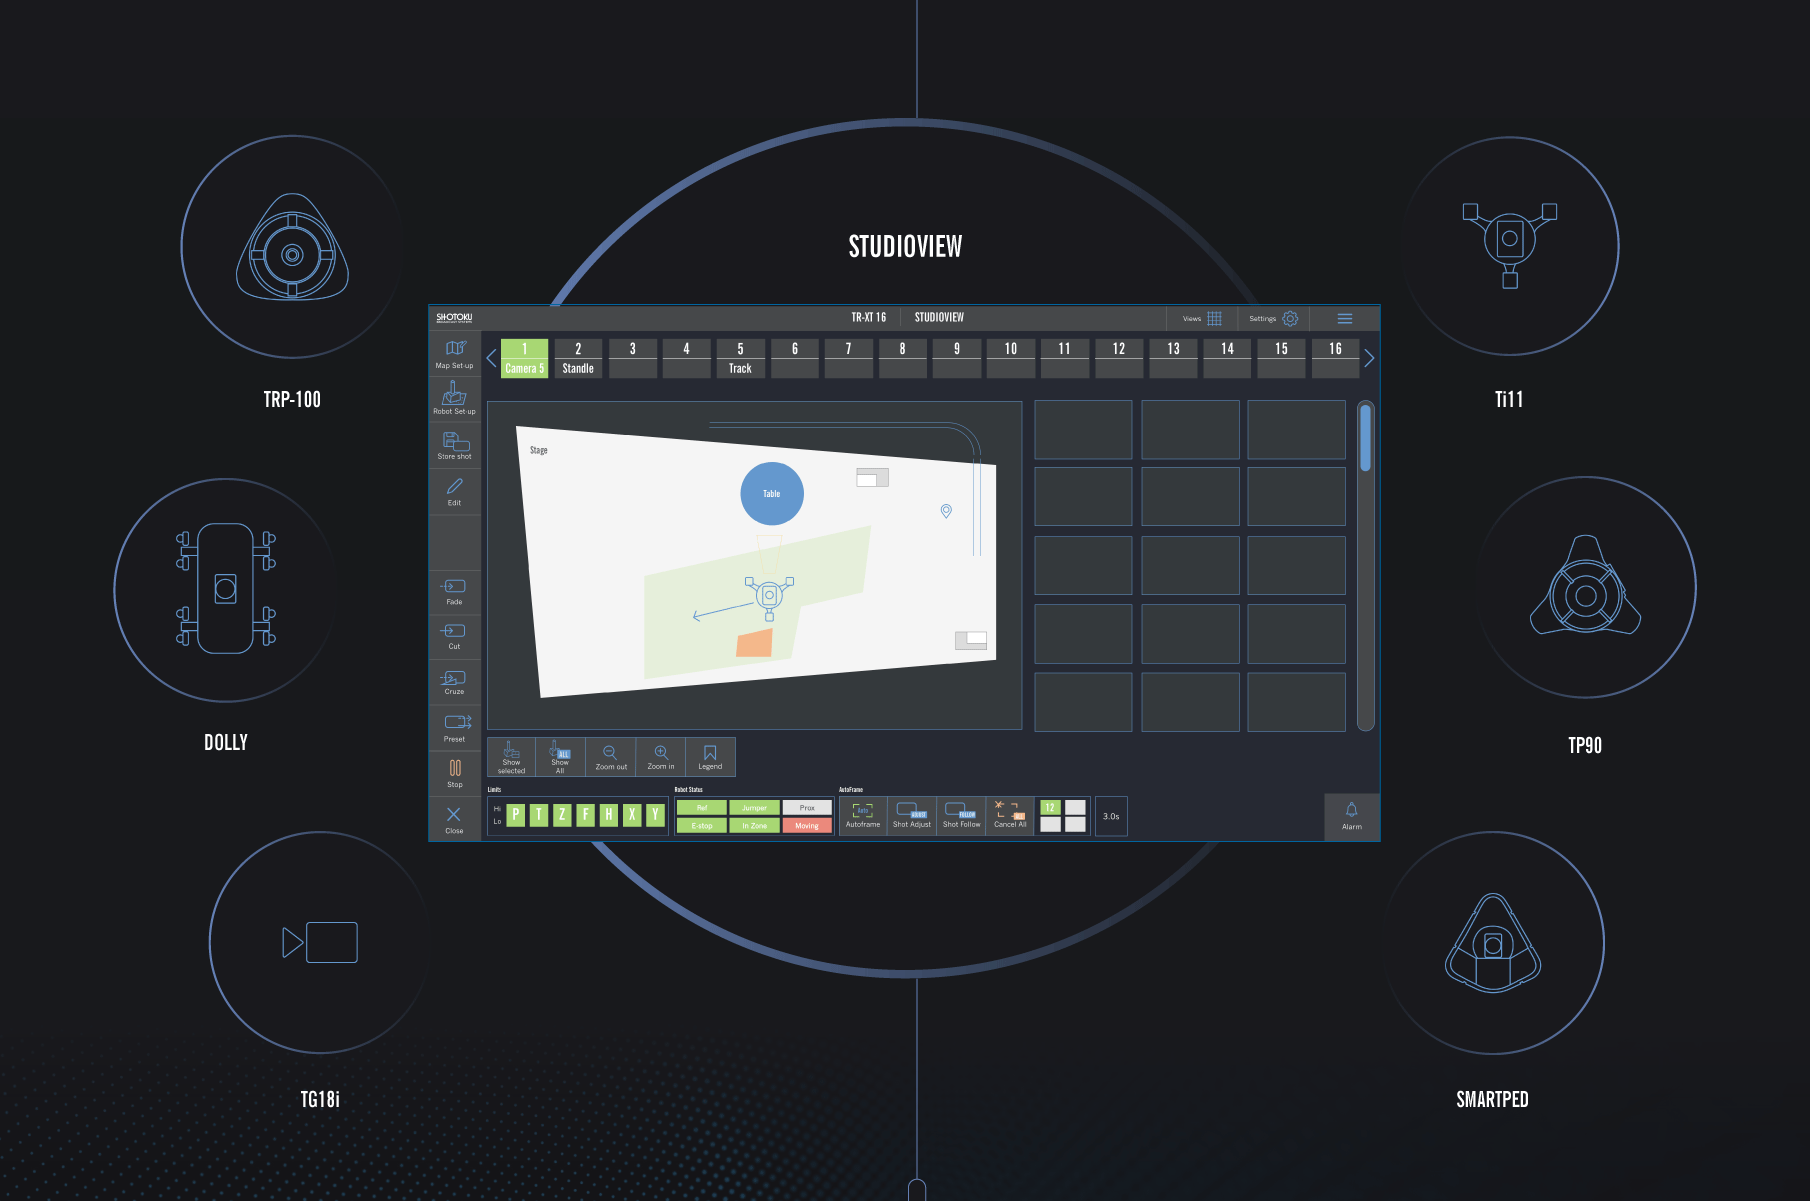The height and width of the screenshot is (1201, 1810).
Task: Select channel 8 tab
Action: [902, 358]
